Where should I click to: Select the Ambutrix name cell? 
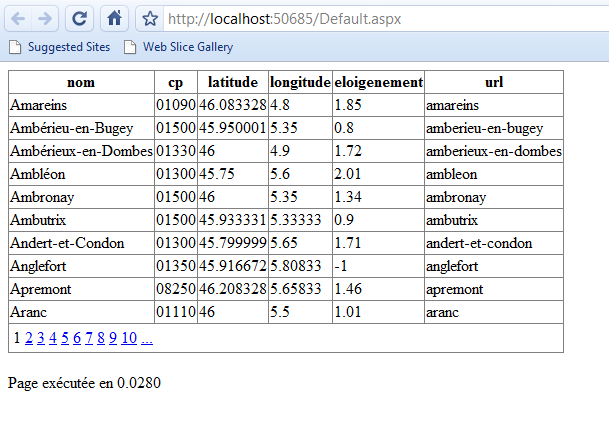point(81,220)
